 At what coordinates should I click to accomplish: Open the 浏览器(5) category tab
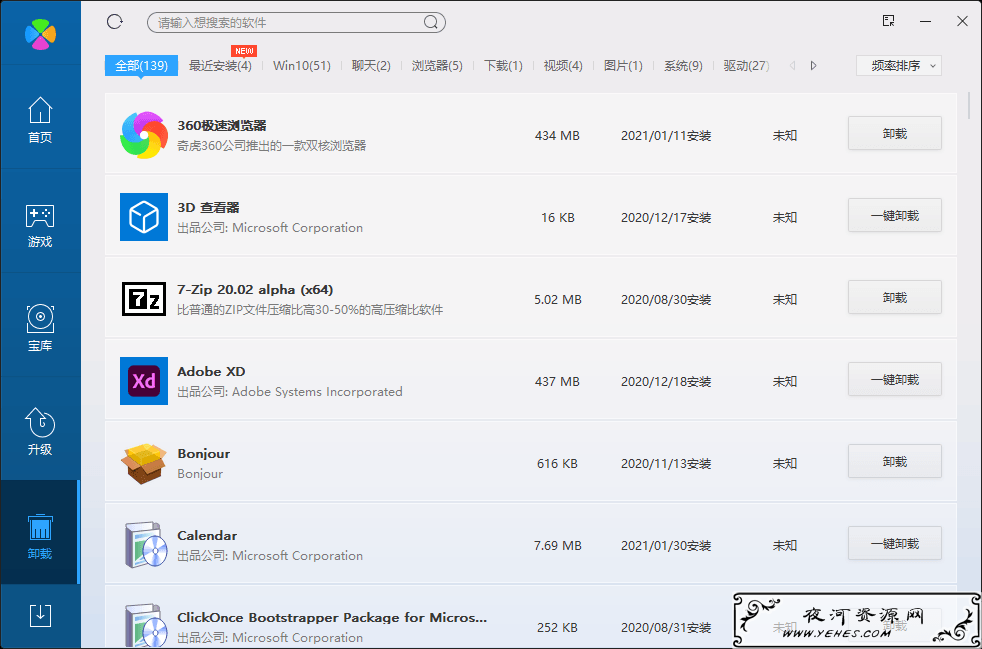click(437, 66)
